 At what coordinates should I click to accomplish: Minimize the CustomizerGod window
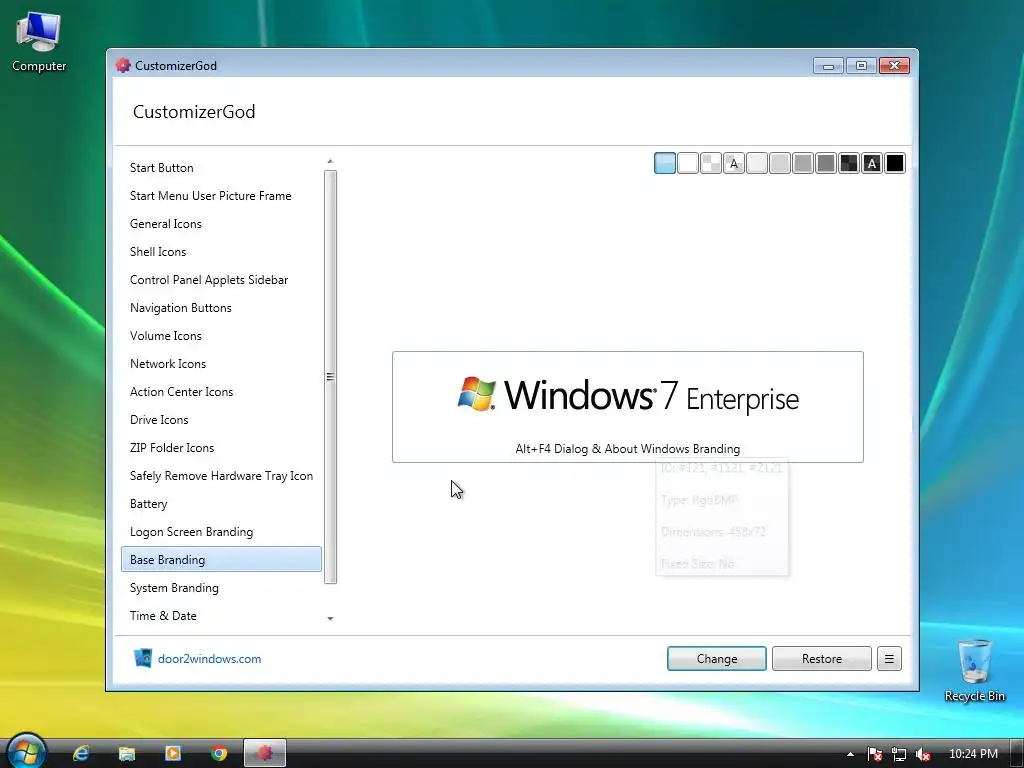828,65
